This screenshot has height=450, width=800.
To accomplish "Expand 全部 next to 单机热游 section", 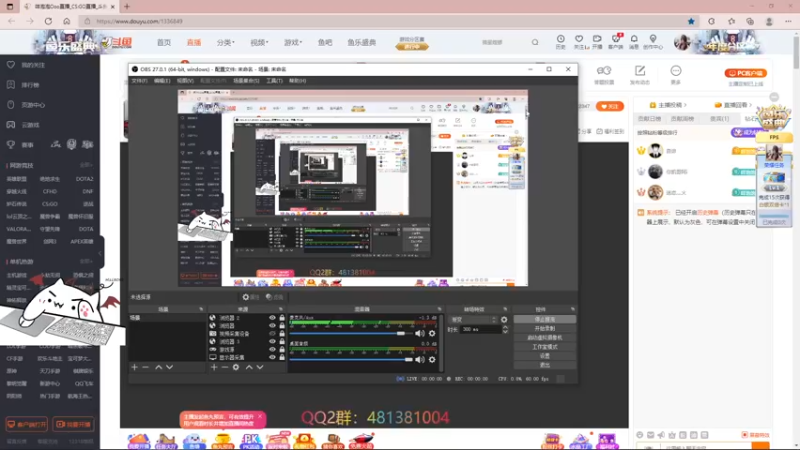I will pyautogui.click(x=86, y=261).
